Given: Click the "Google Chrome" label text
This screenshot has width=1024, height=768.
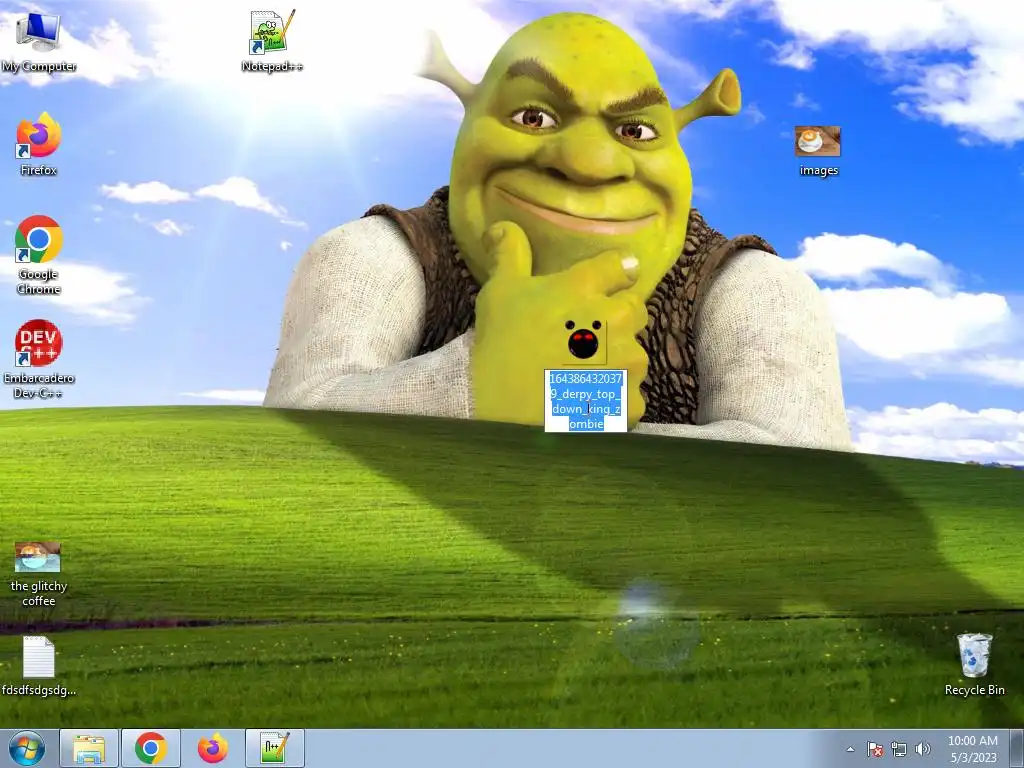Looking at the screenshot, I should coord(39,281).
